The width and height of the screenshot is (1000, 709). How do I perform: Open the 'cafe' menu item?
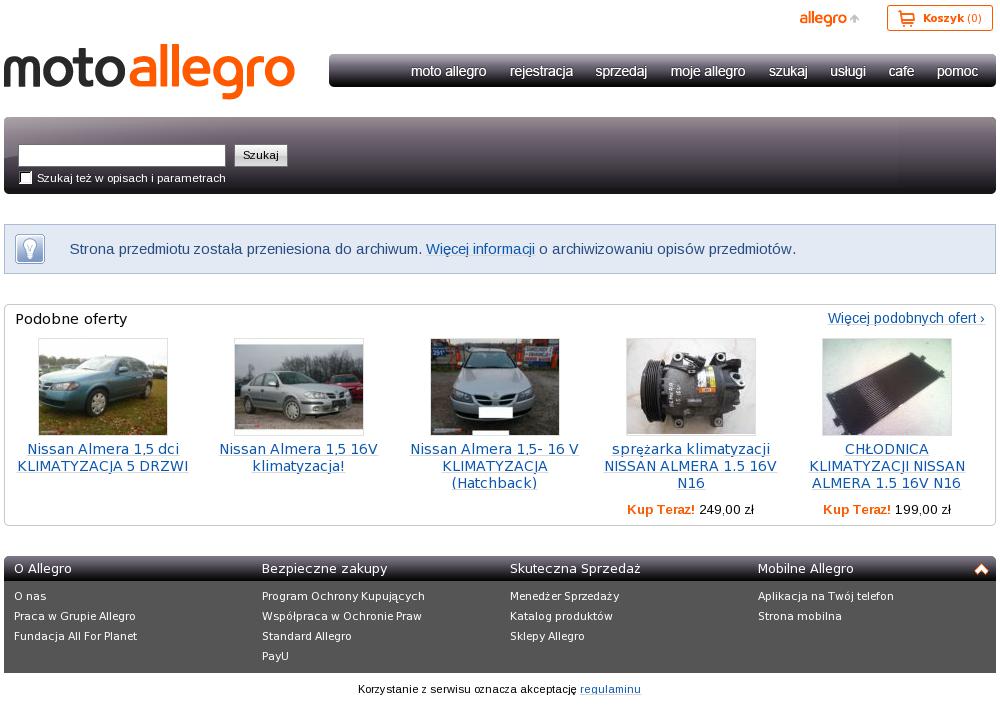tap(901, 71)
